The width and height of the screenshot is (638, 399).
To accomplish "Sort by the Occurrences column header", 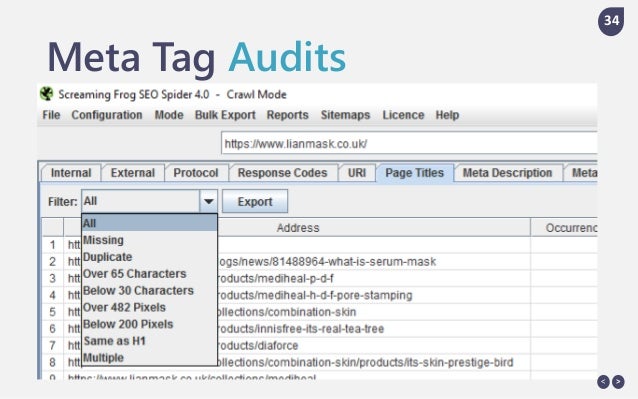I will [x=564, y=227].
